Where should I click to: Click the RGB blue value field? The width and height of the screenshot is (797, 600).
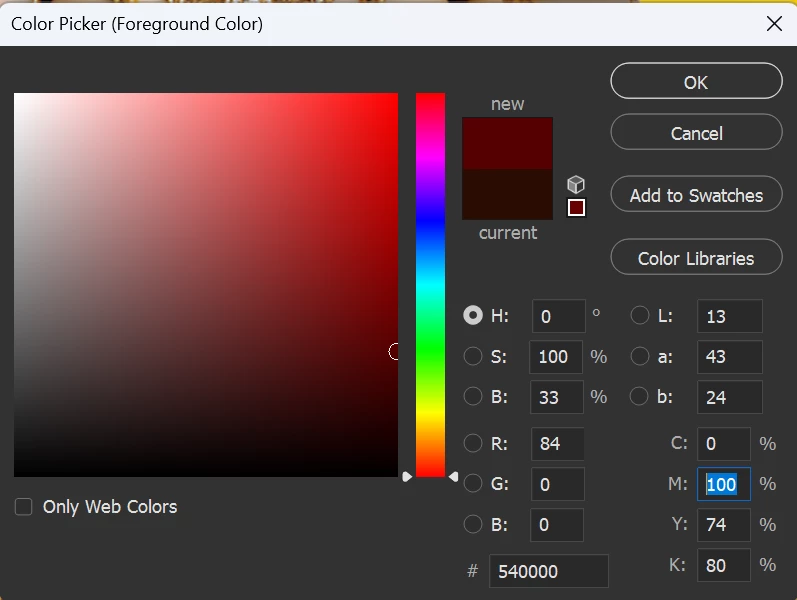pyautogui.click(x=557, y=525)
